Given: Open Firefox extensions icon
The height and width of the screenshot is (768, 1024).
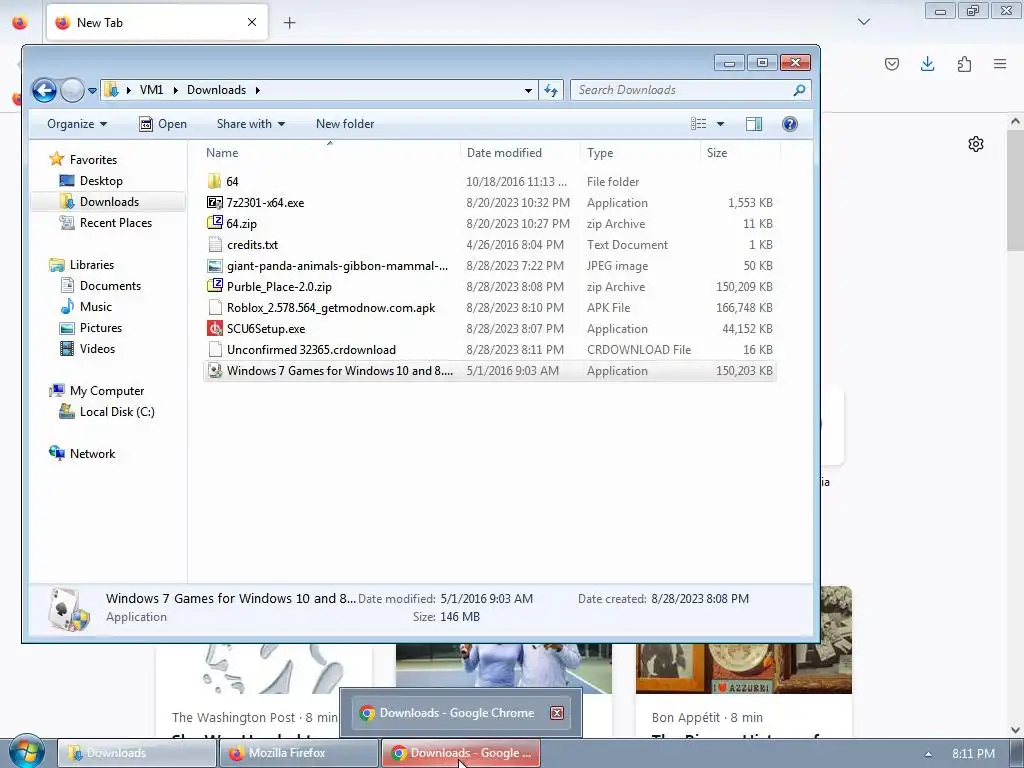Looking at the screenshot, I should coord(964,64).
